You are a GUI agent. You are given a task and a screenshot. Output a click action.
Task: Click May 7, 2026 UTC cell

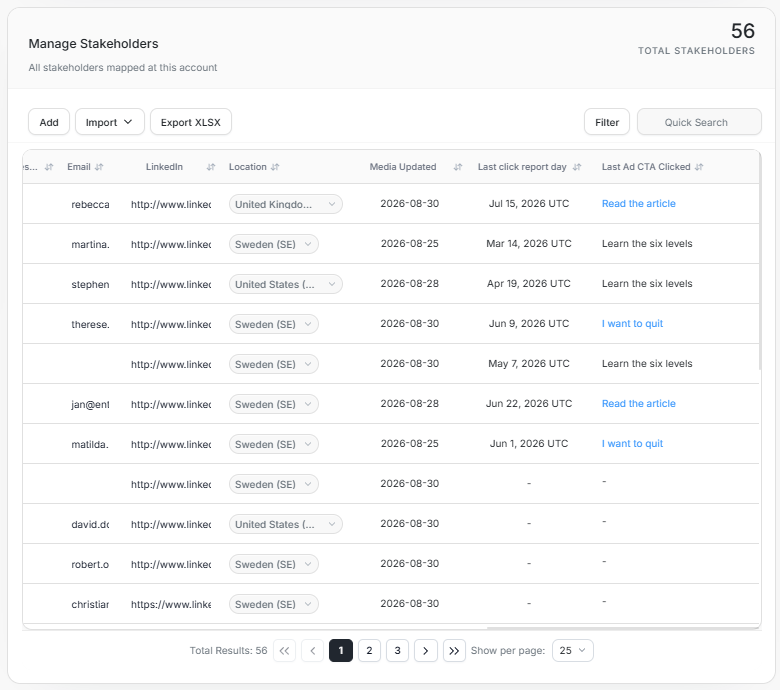(x=529, y=364)
